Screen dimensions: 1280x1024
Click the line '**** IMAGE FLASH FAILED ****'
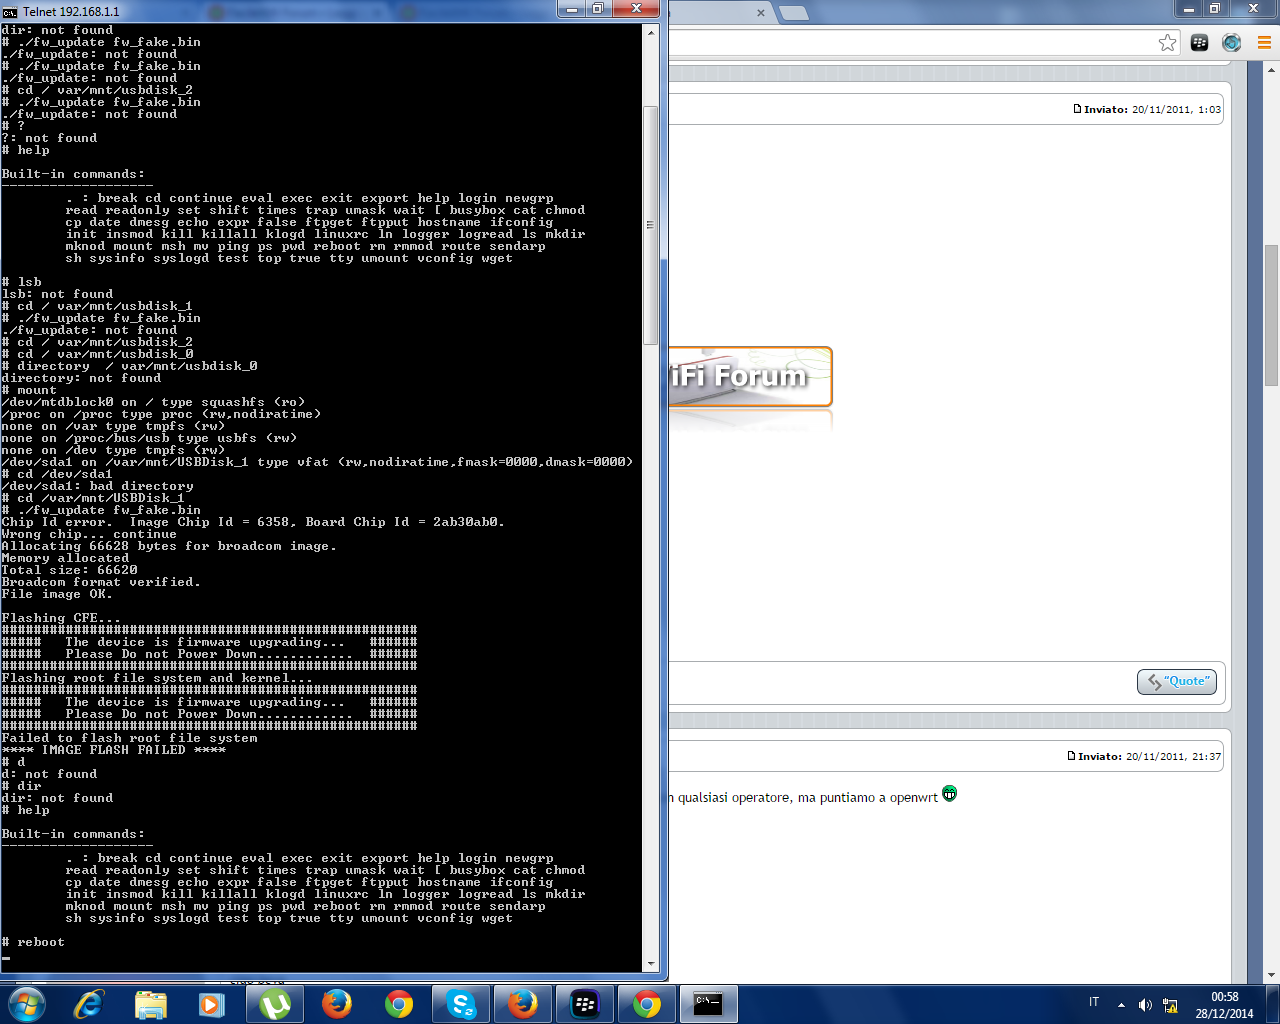pos(113,750)
